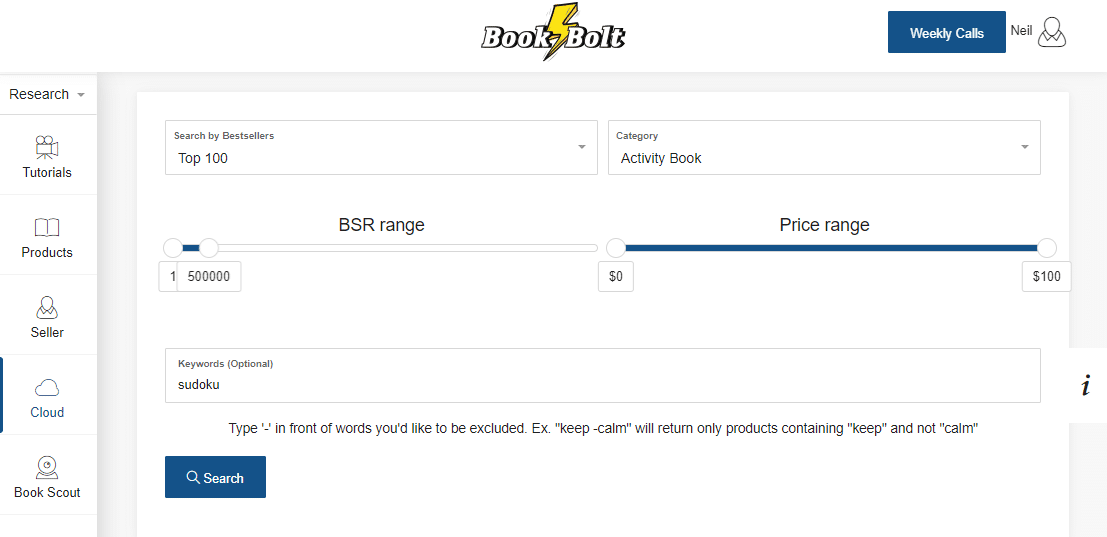Select the Cloud menu label
This screenshot has height=537, width=1107.
coord(47,412)
